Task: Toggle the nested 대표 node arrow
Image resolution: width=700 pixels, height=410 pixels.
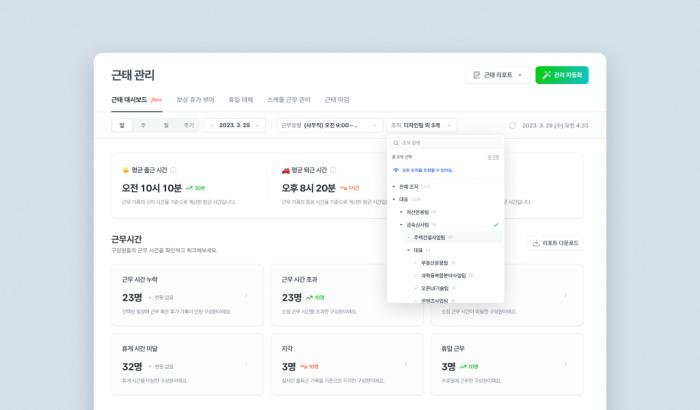Action: [x=408, y=250]
